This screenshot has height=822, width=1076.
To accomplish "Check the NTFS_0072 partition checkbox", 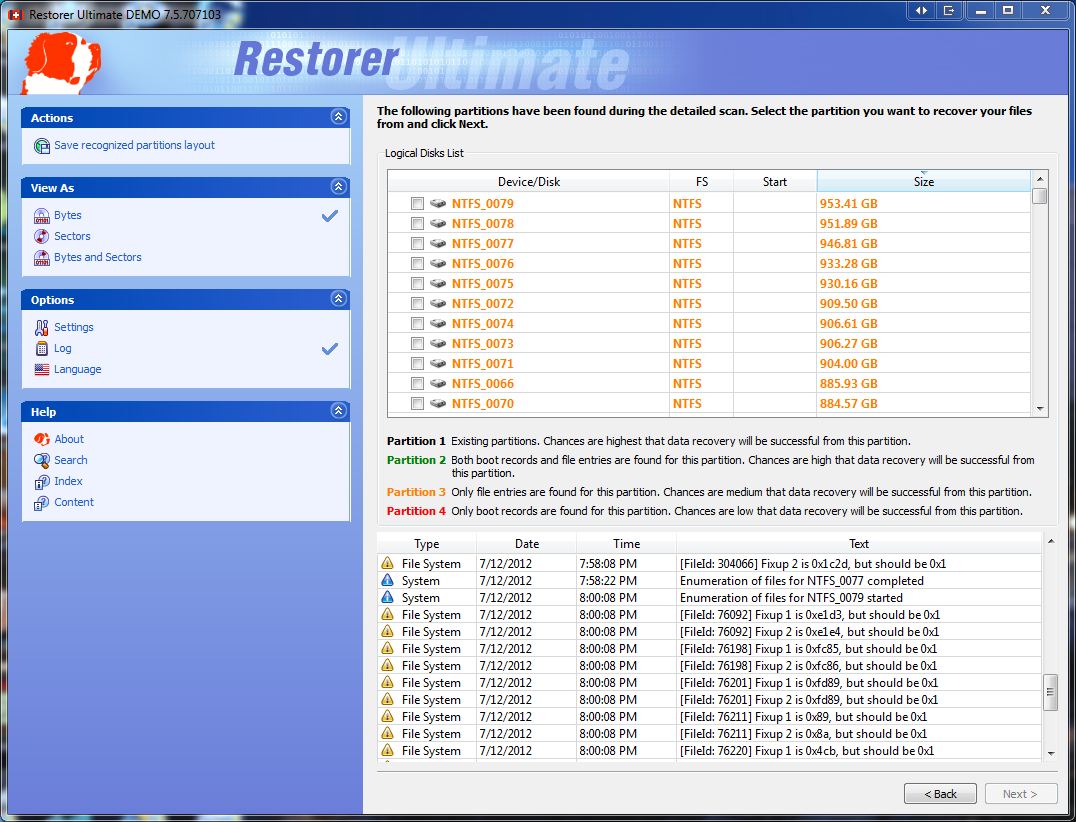I will (417, 303).
